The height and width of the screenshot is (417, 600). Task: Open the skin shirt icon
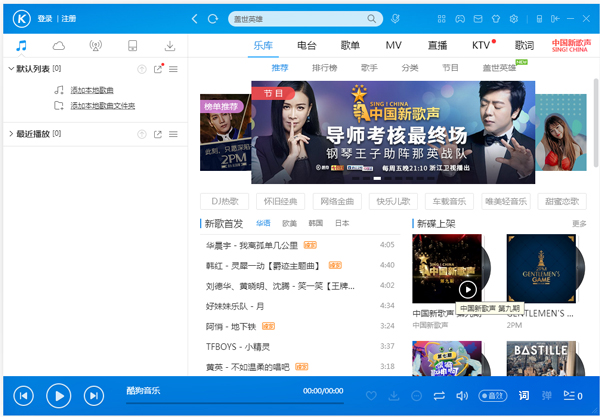496,19
